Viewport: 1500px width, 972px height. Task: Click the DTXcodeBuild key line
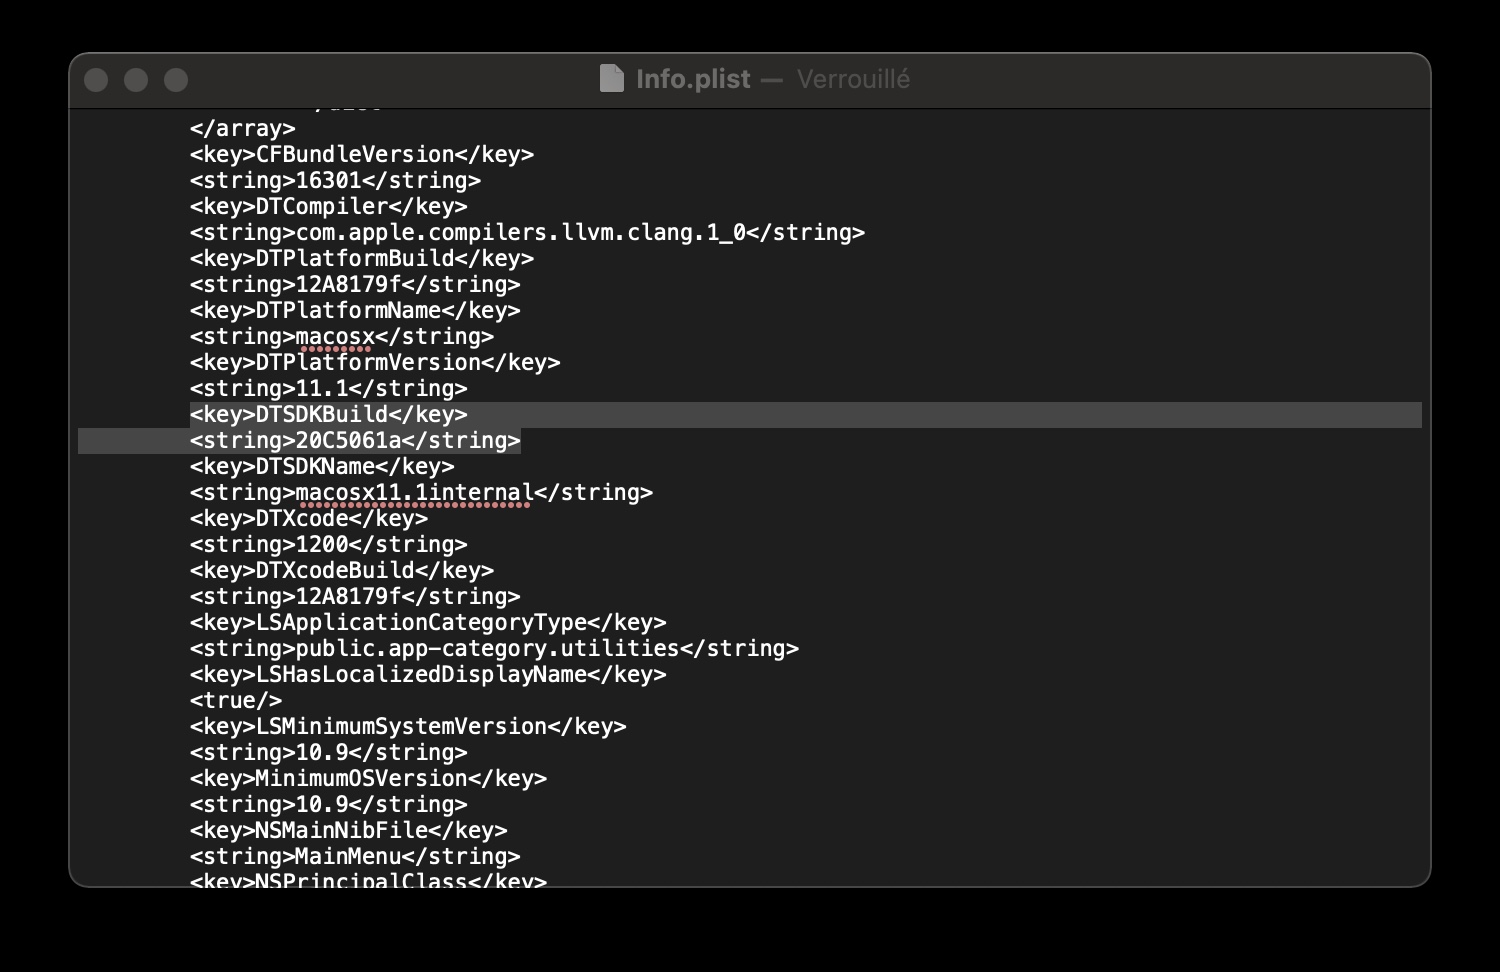[x=341, y=571]
